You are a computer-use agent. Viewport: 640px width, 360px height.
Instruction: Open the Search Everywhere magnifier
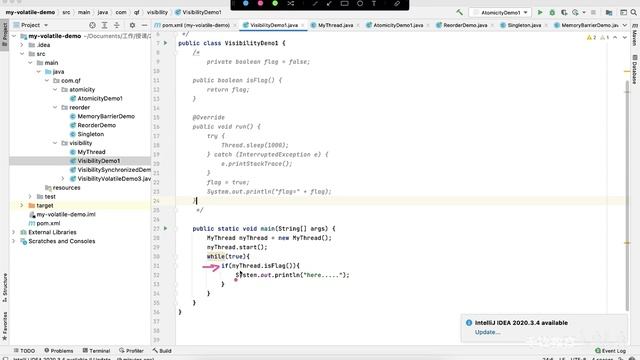click(634, 13)
